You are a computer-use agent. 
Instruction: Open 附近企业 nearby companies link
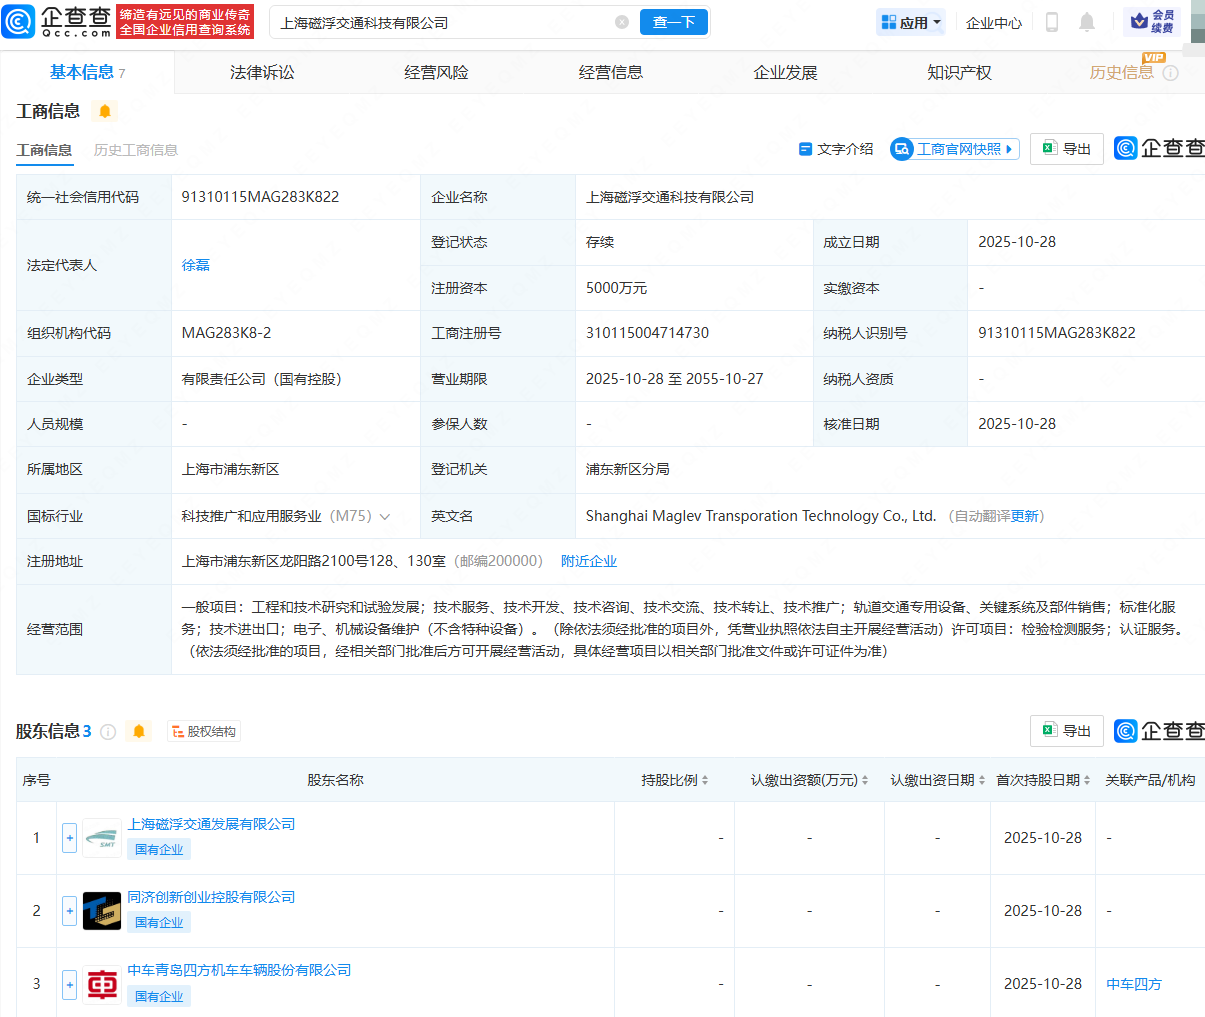tap(589, 561)
